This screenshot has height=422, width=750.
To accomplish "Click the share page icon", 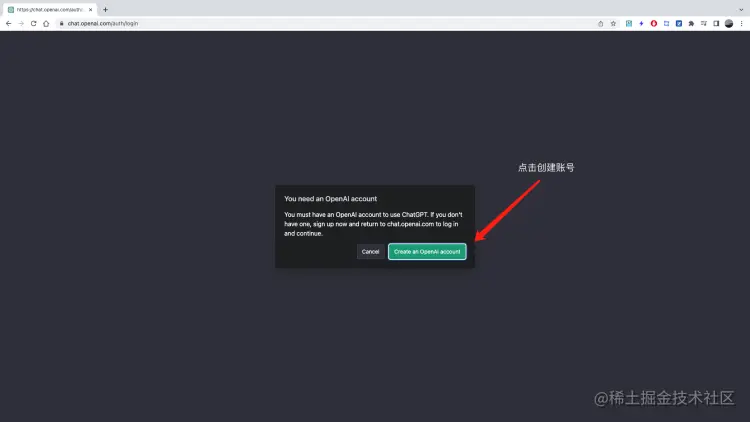I will (x=600, y=23).
